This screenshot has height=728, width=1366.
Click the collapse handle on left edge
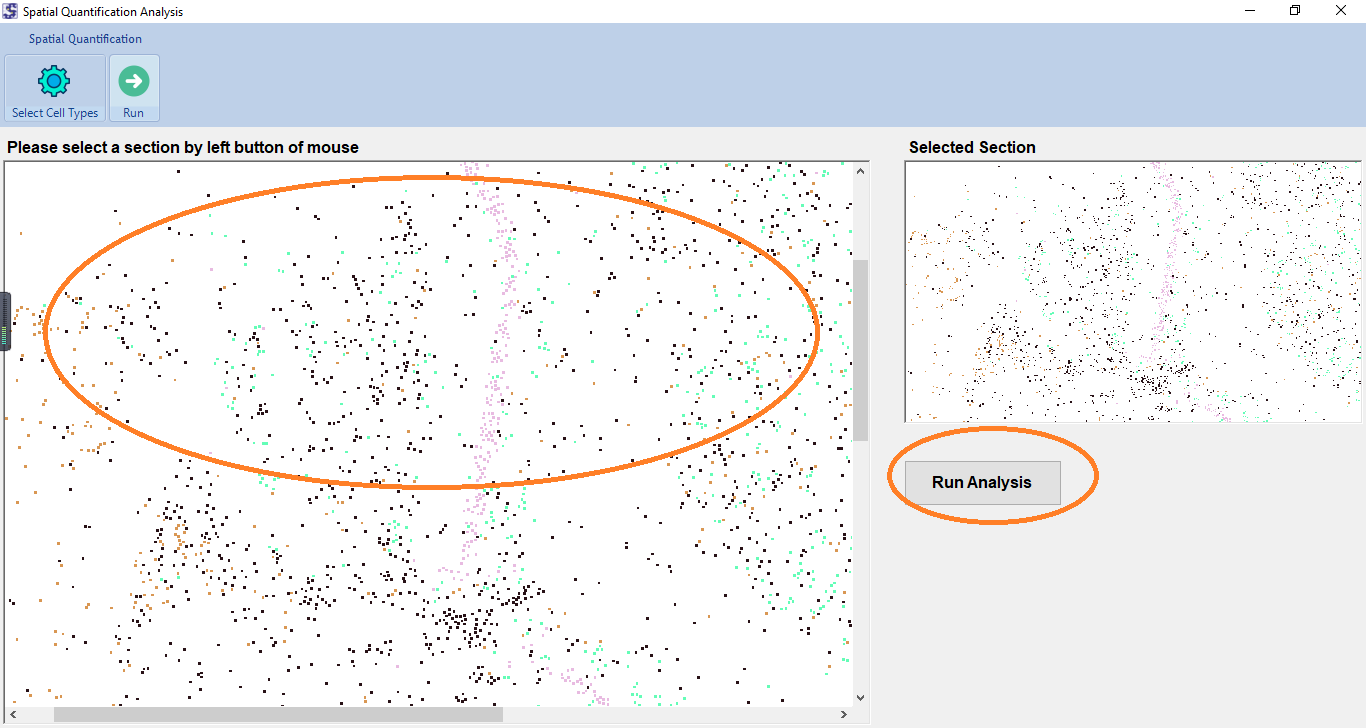4,321
